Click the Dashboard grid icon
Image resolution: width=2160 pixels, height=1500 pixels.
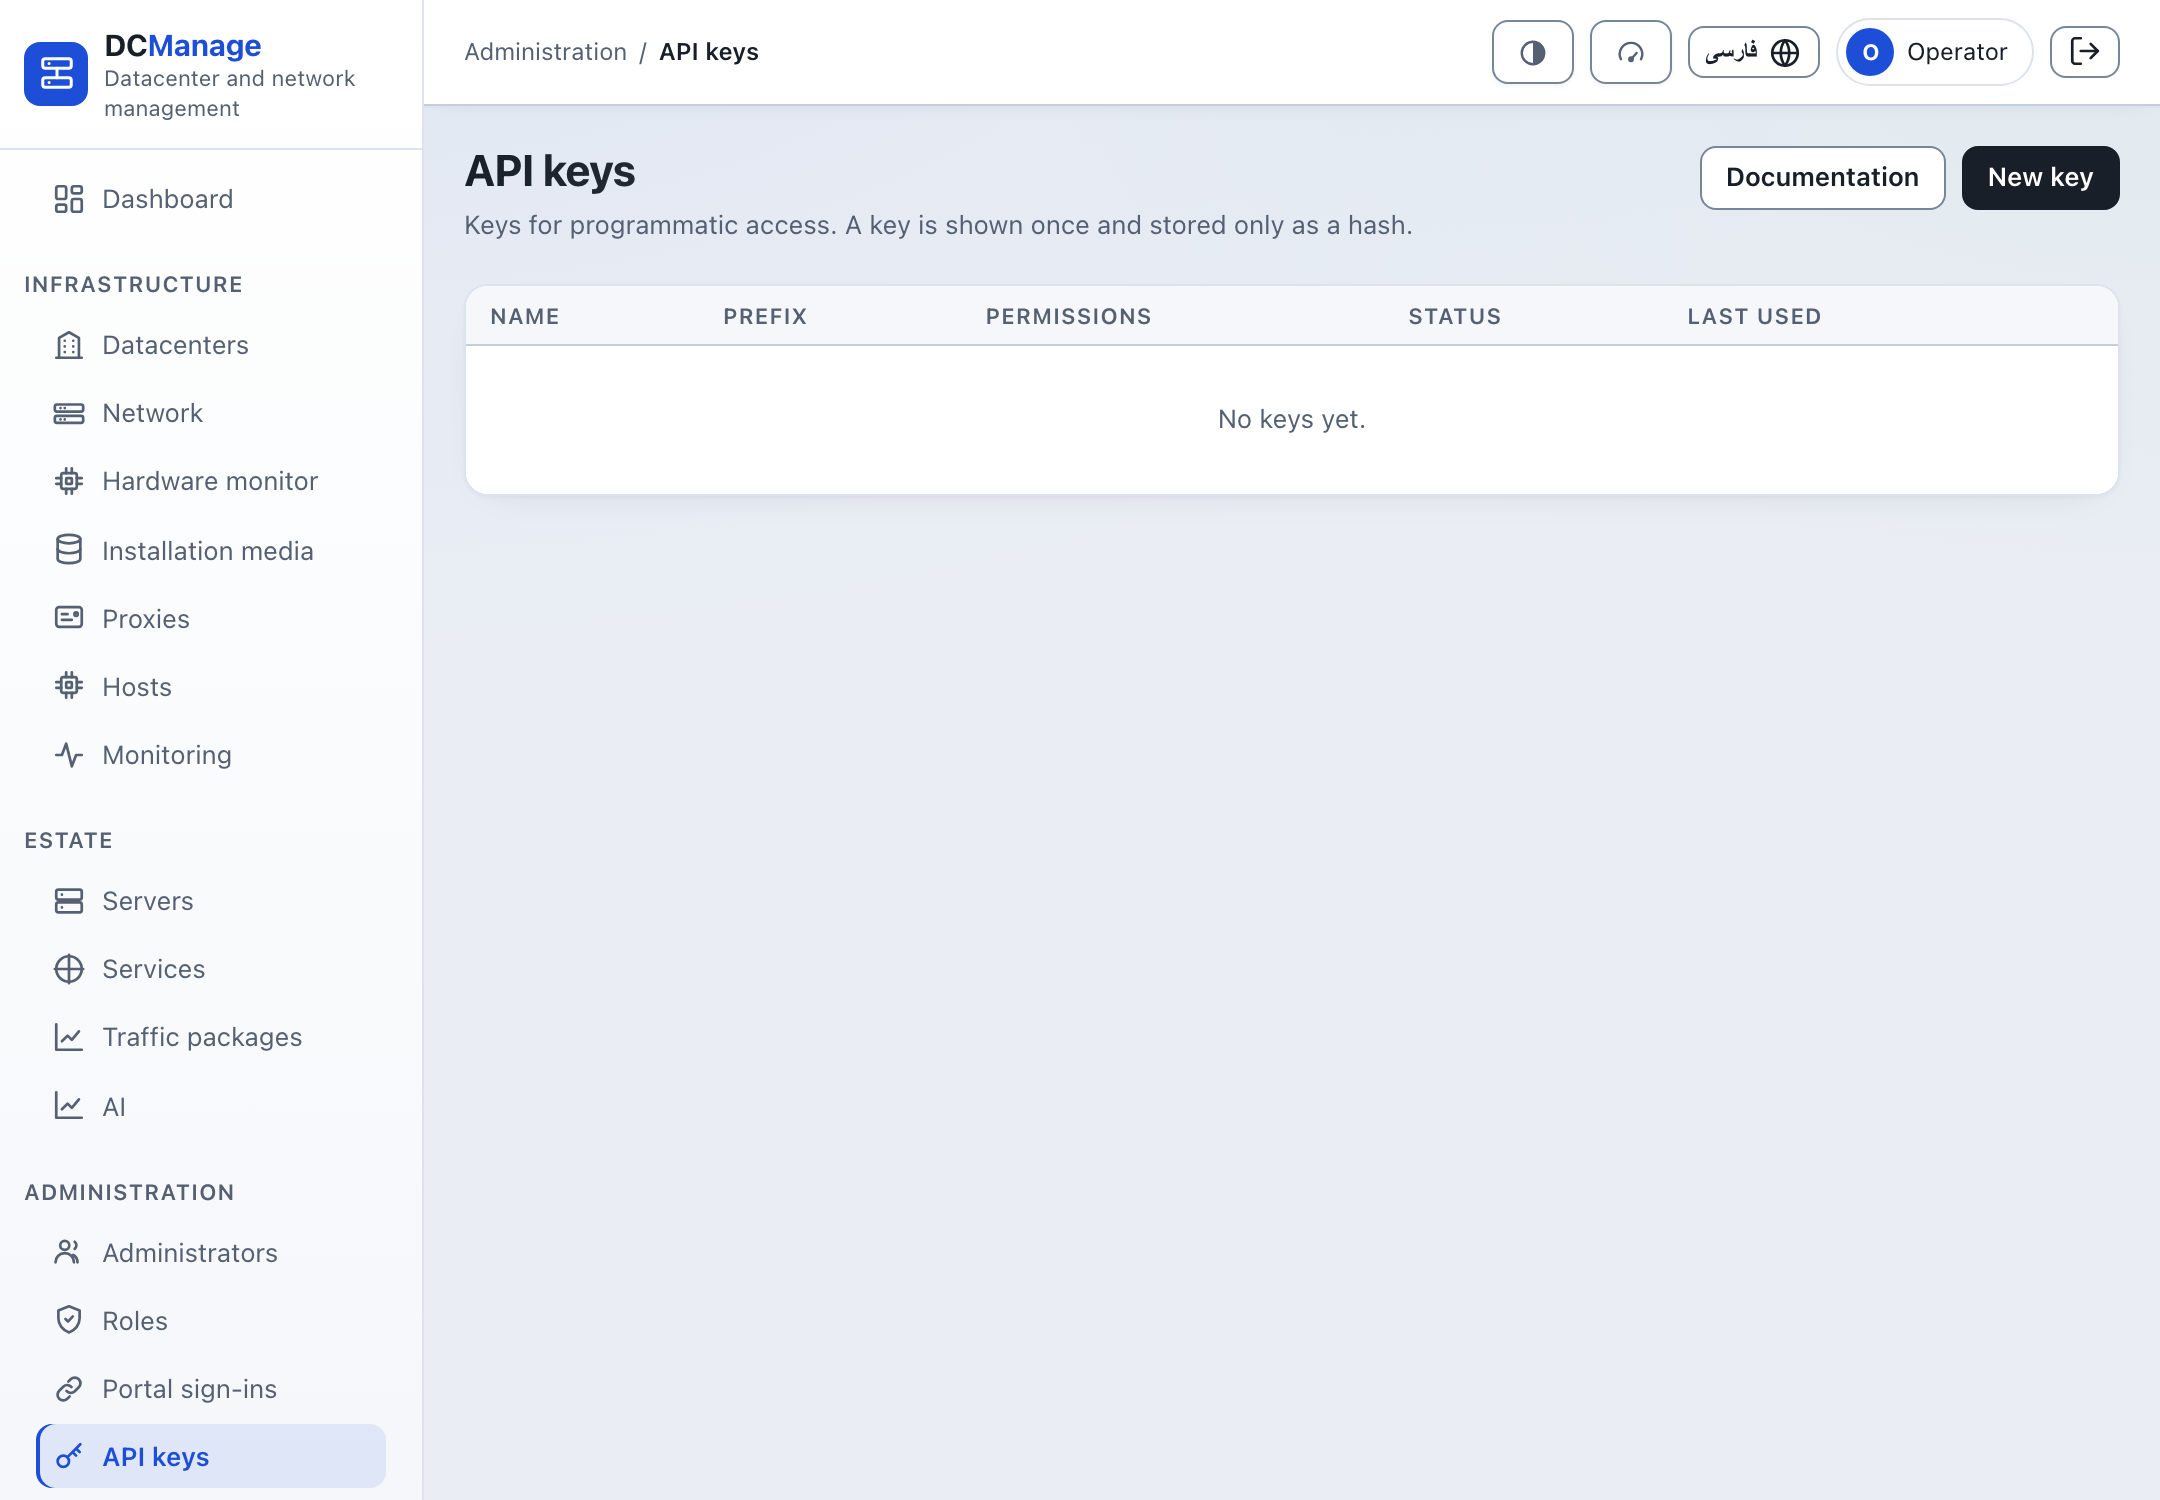69,199
